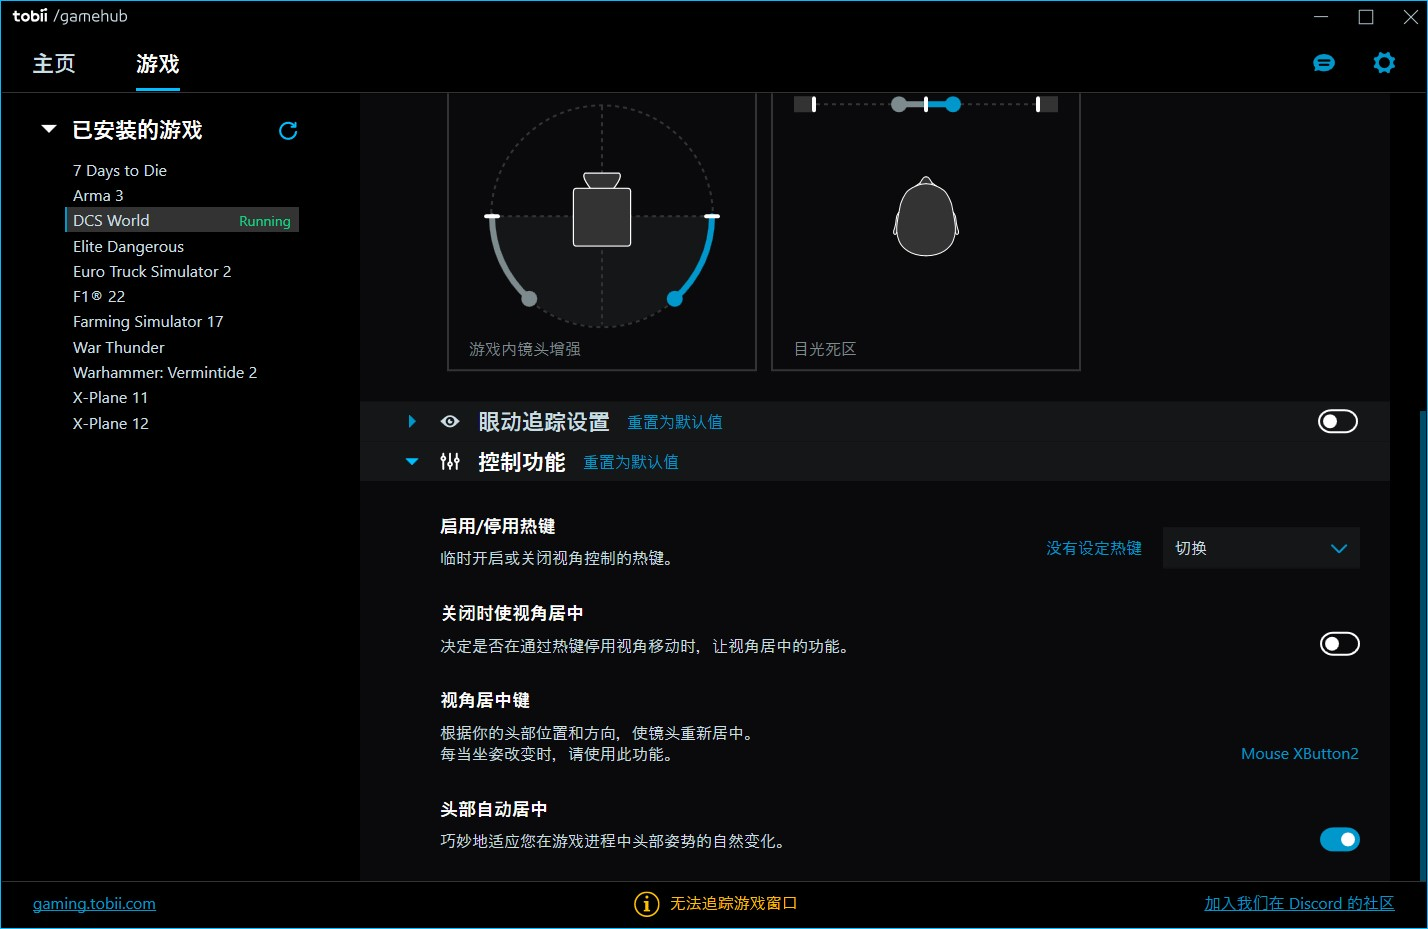
Task: Refresh the installed games list
Action: (x=288, y=130)
